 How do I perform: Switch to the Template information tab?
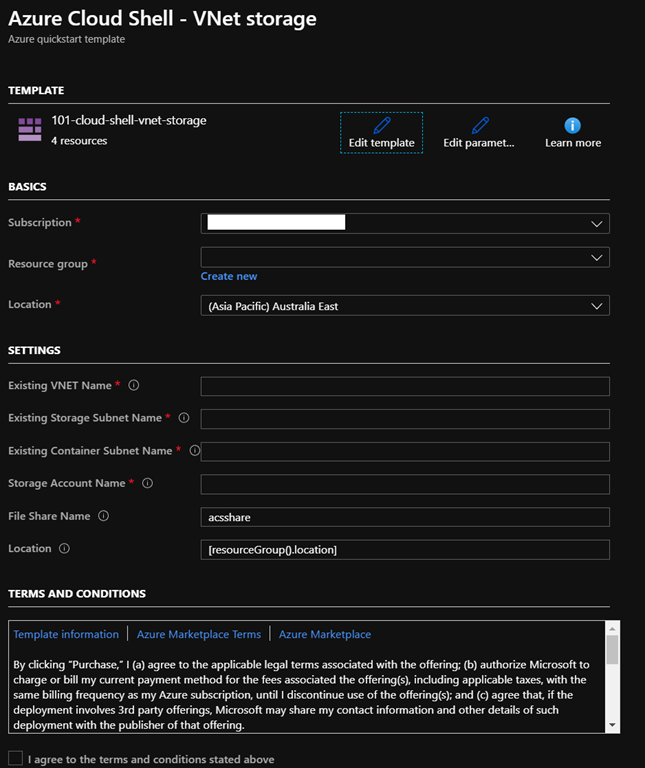click(x=65, y=634)
